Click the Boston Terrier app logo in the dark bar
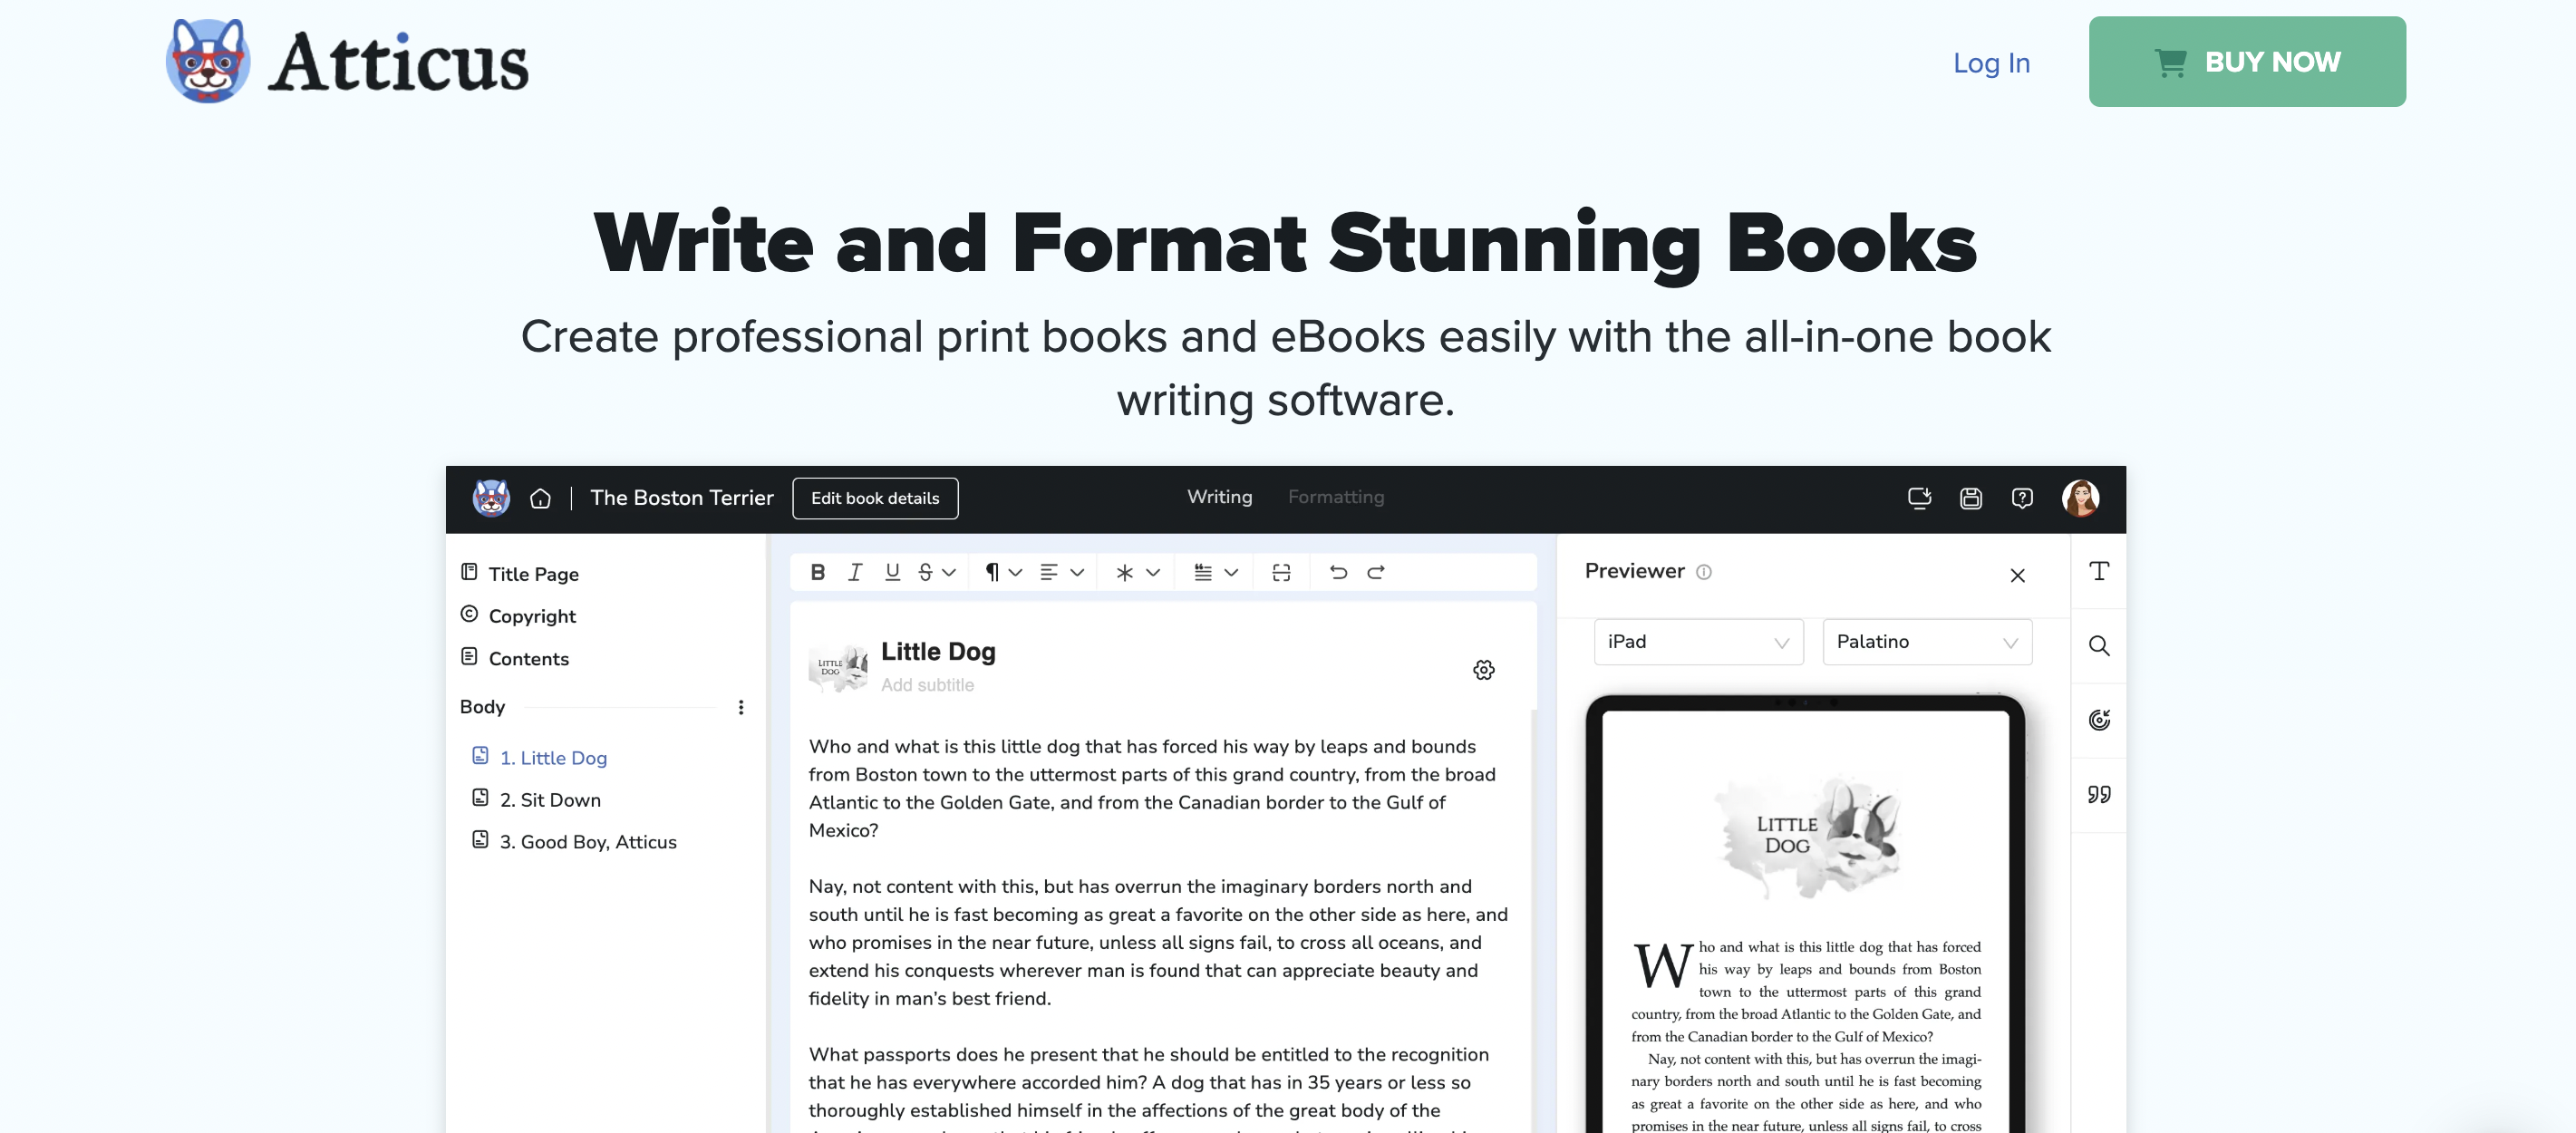The width and height of the screenshot is (2576, 1133). point(491,498)
